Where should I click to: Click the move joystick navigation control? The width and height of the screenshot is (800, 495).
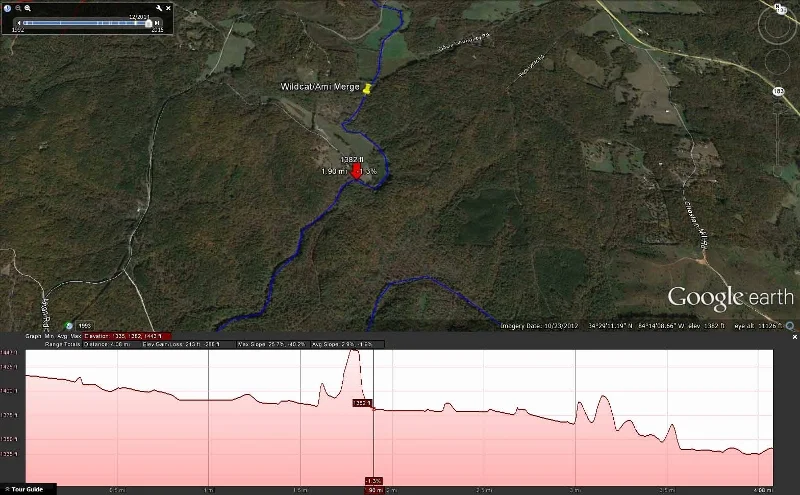tap(778, 61)
